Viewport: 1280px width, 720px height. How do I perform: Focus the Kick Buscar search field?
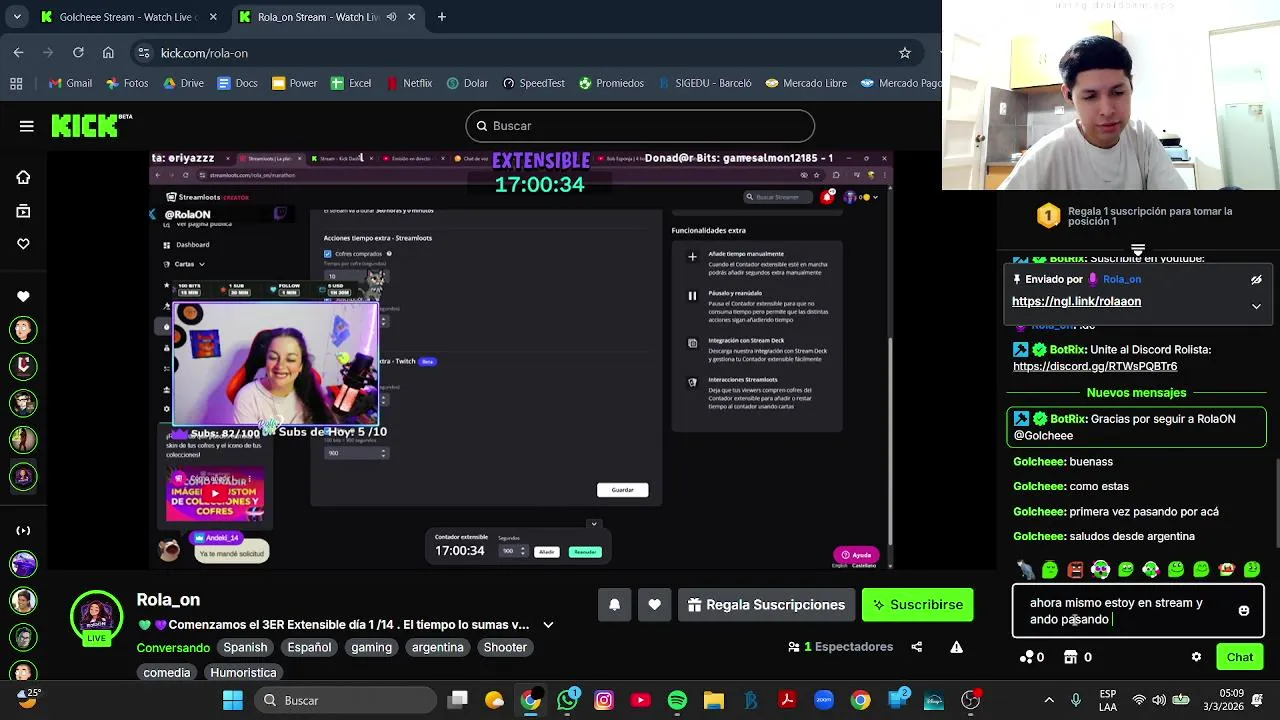640,126
